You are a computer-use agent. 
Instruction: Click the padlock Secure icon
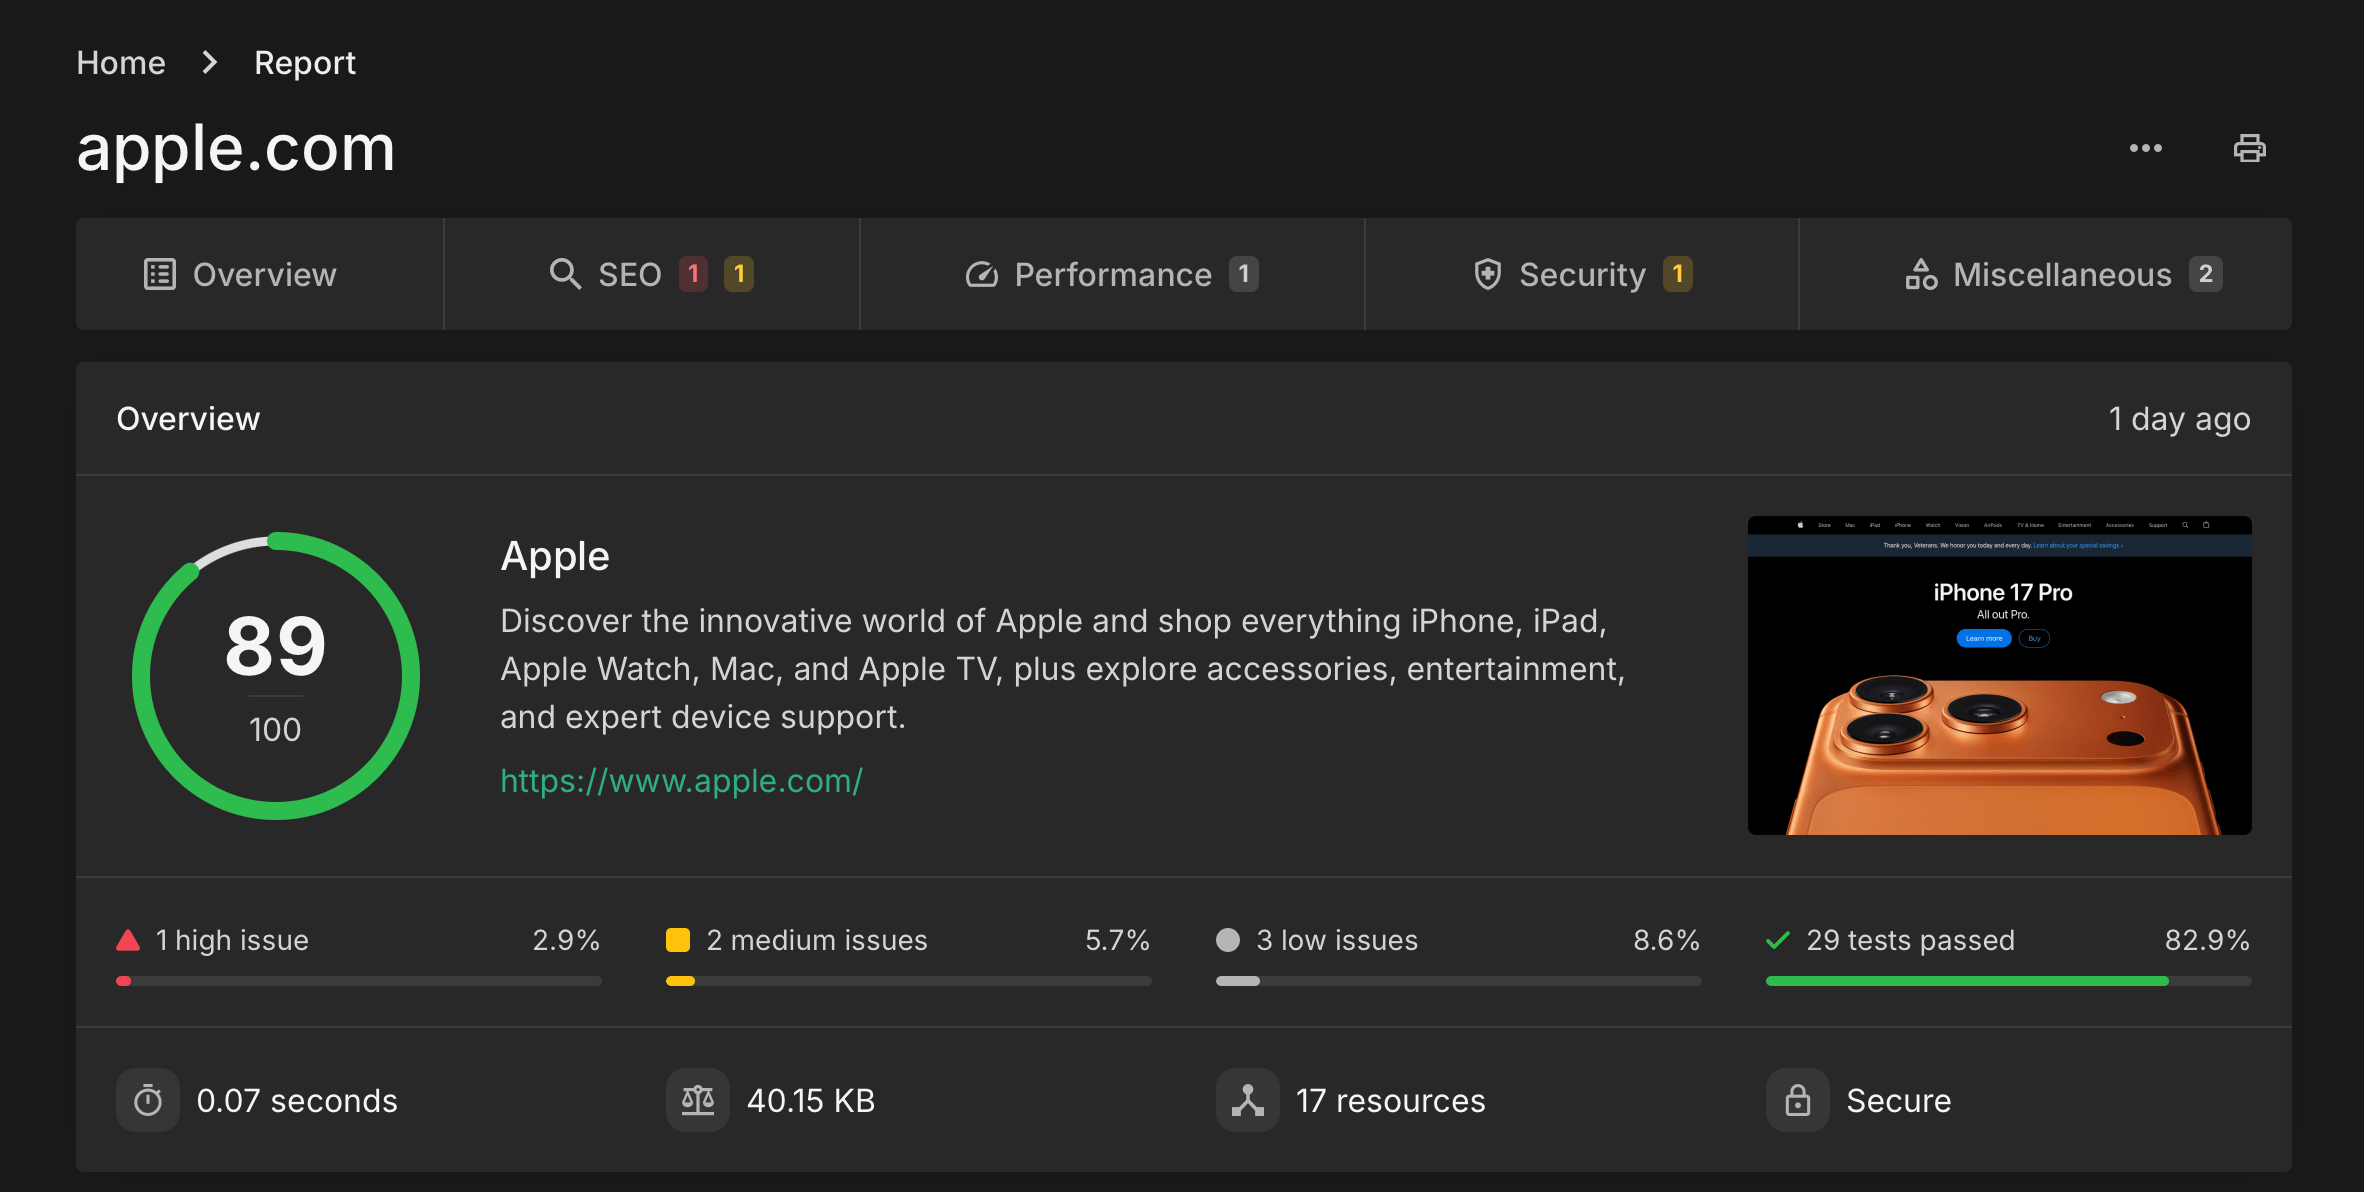pyautogui.click(x=1798, y=1100)
